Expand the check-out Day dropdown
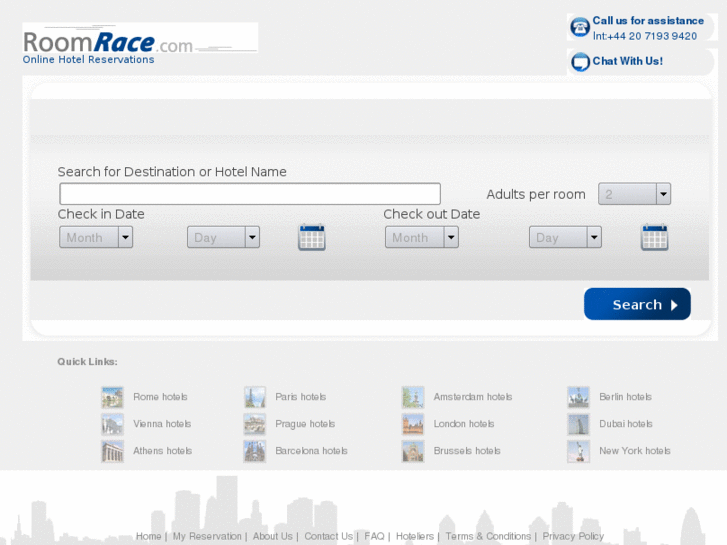Viewport: 727px width, 545px height. coord(565,237)
